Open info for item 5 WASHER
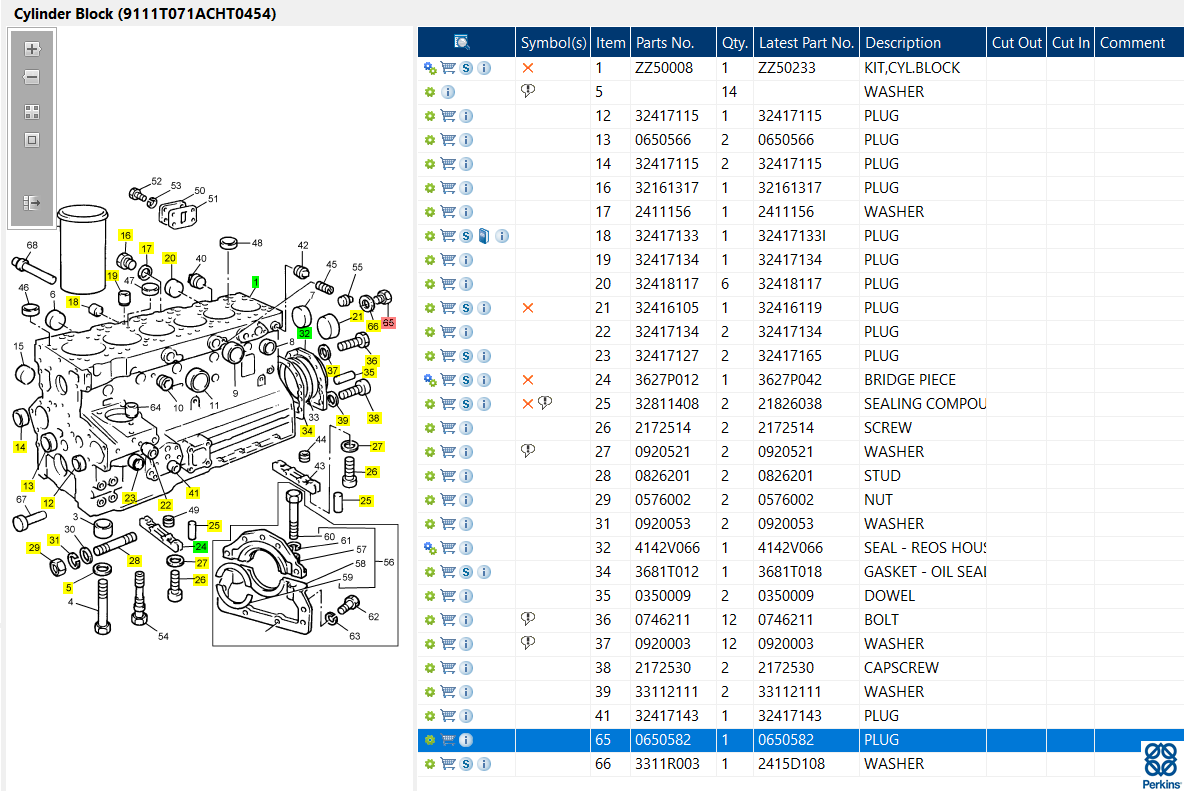The height and width of the screenshot is (791, 1184). 448,92
